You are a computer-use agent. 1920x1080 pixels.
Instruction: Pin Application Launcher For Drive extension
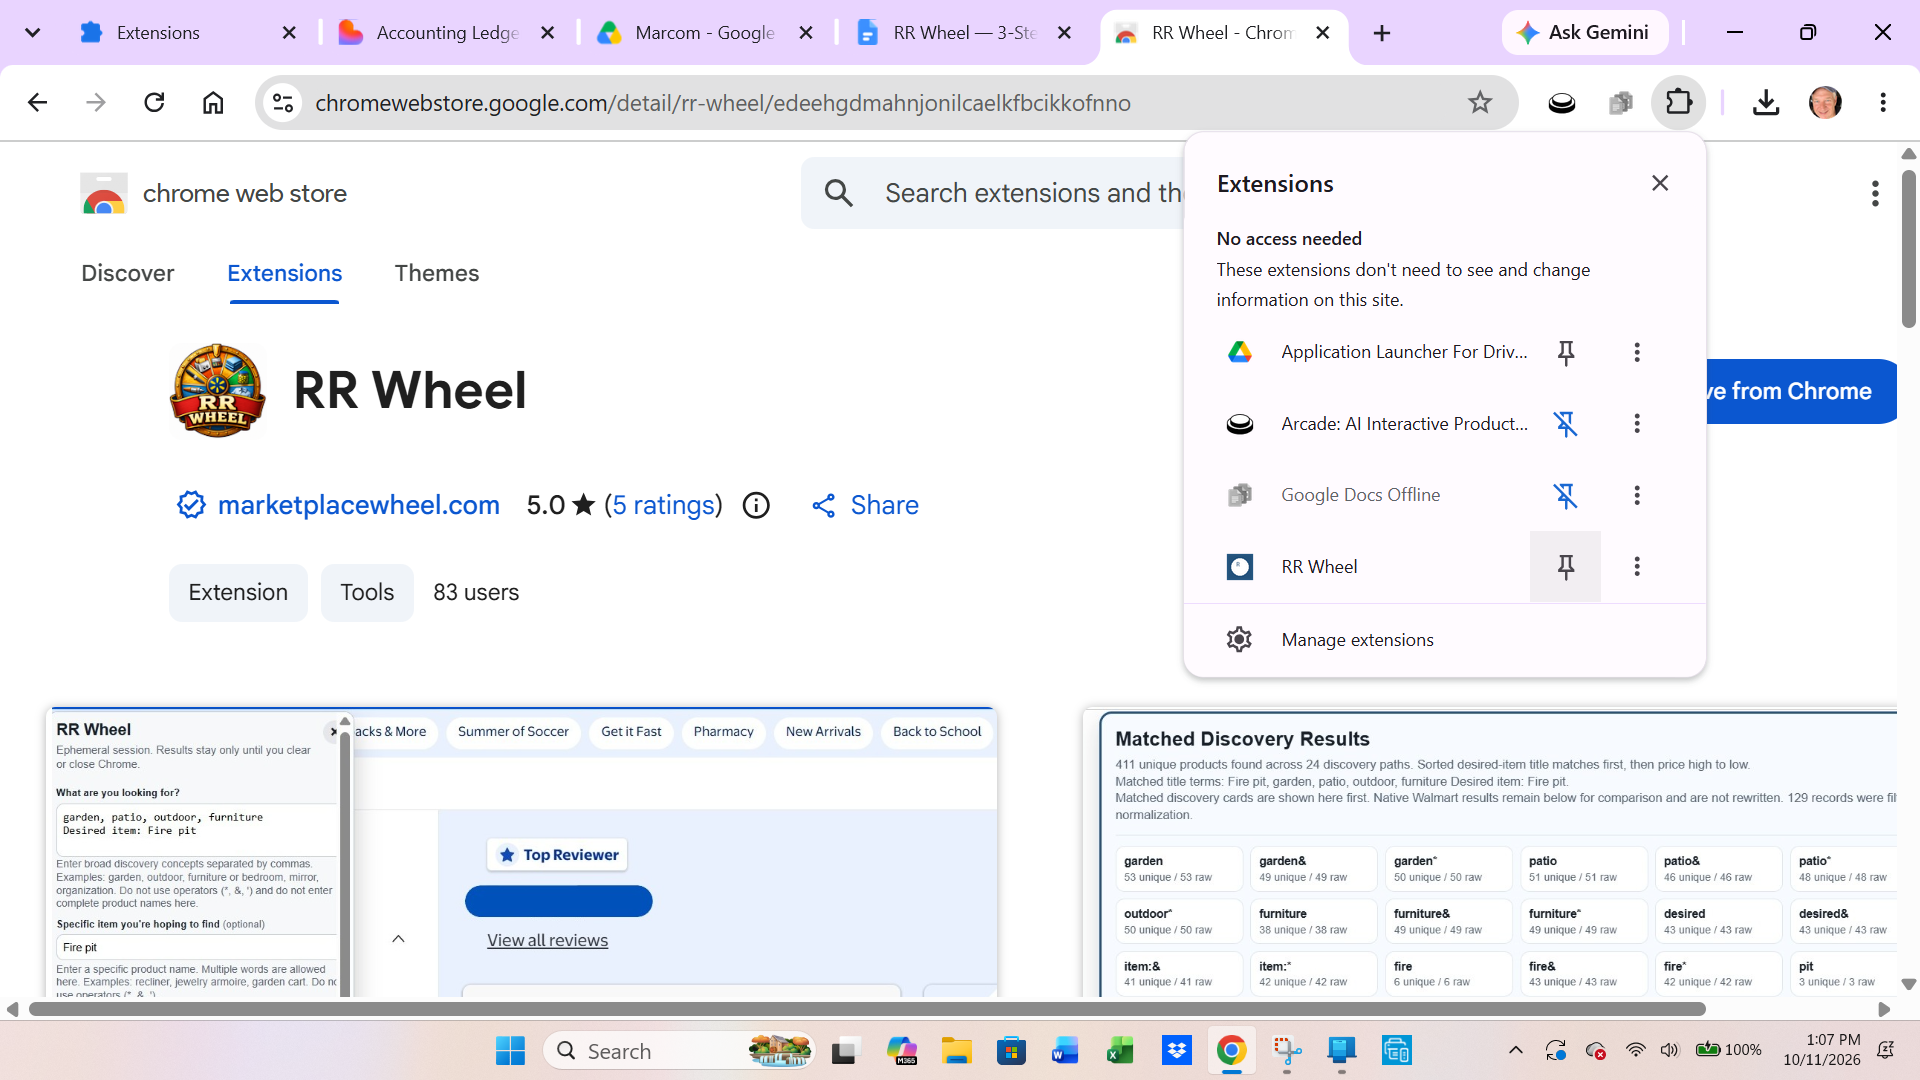[1565, 352]
